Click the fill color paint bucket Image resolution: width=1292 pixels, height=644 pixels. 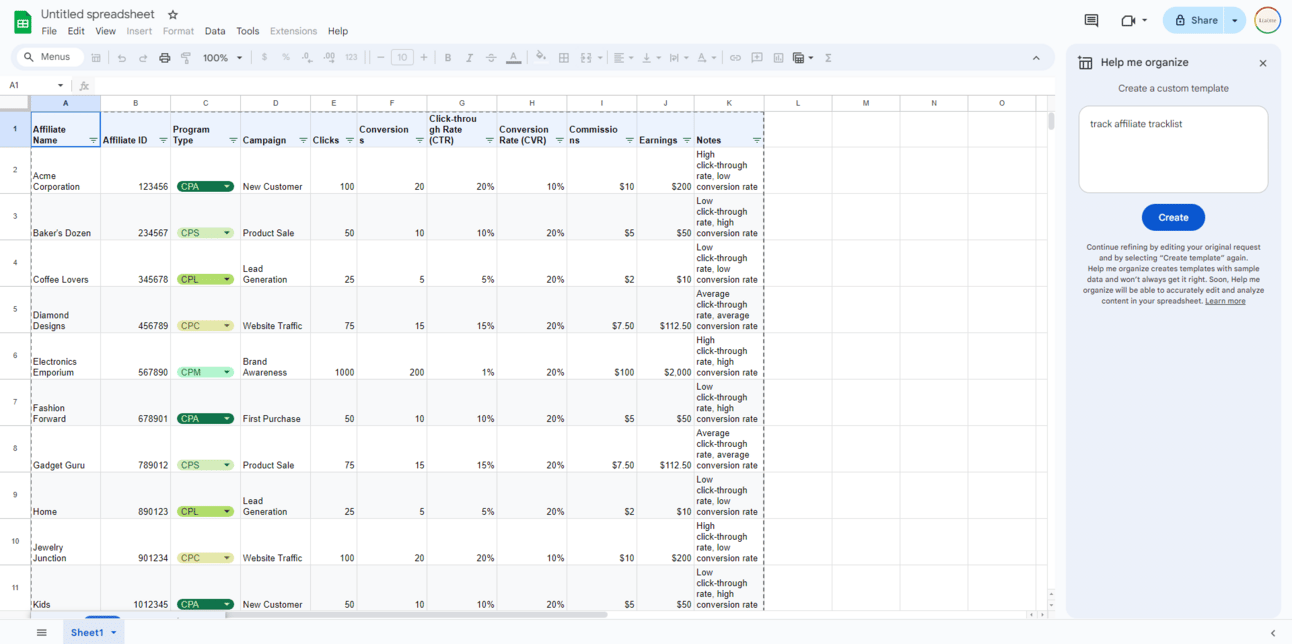[541, 58]
